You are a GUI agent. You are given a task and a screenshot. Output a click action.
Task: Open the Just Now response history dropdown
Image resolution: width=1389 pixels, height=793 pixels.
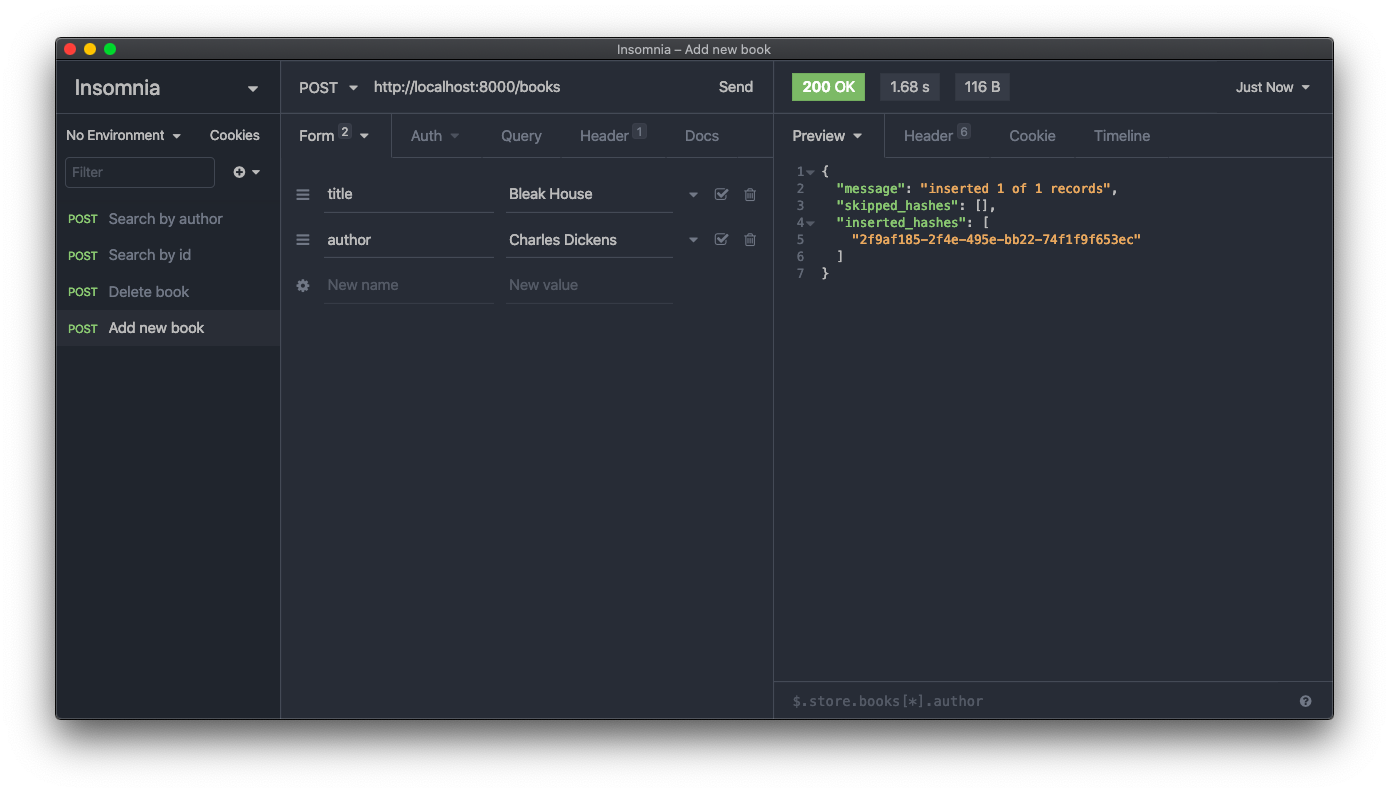(1272, 88)
